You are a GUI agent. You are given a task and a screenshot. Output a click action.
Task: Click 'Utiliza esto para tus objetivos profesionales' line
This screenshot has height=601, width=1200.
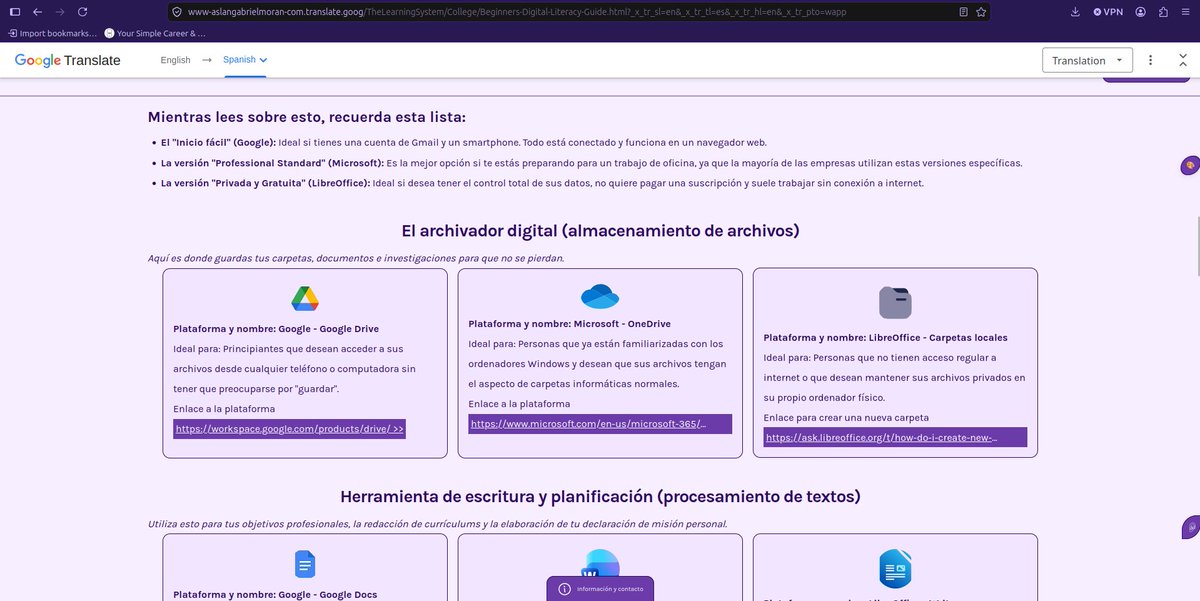[x=438, y=523]
